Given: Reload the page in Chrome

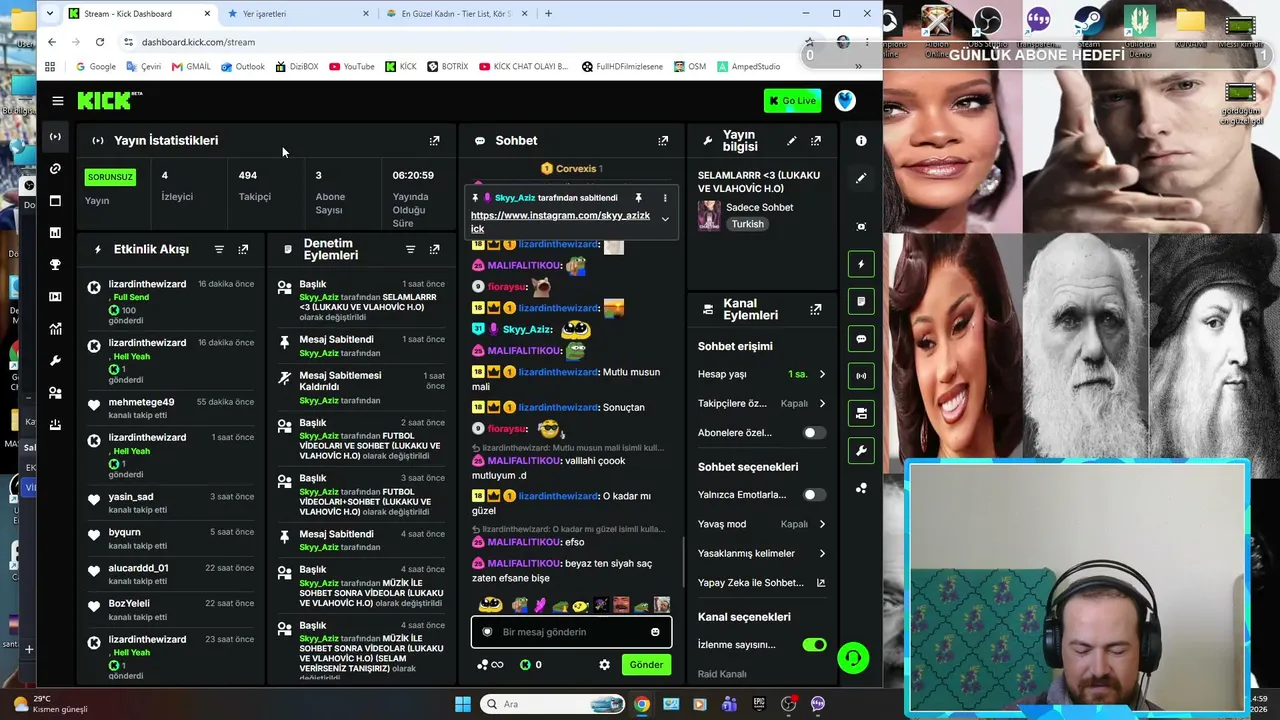Looking at the screenshot, I should pos(100,42).
